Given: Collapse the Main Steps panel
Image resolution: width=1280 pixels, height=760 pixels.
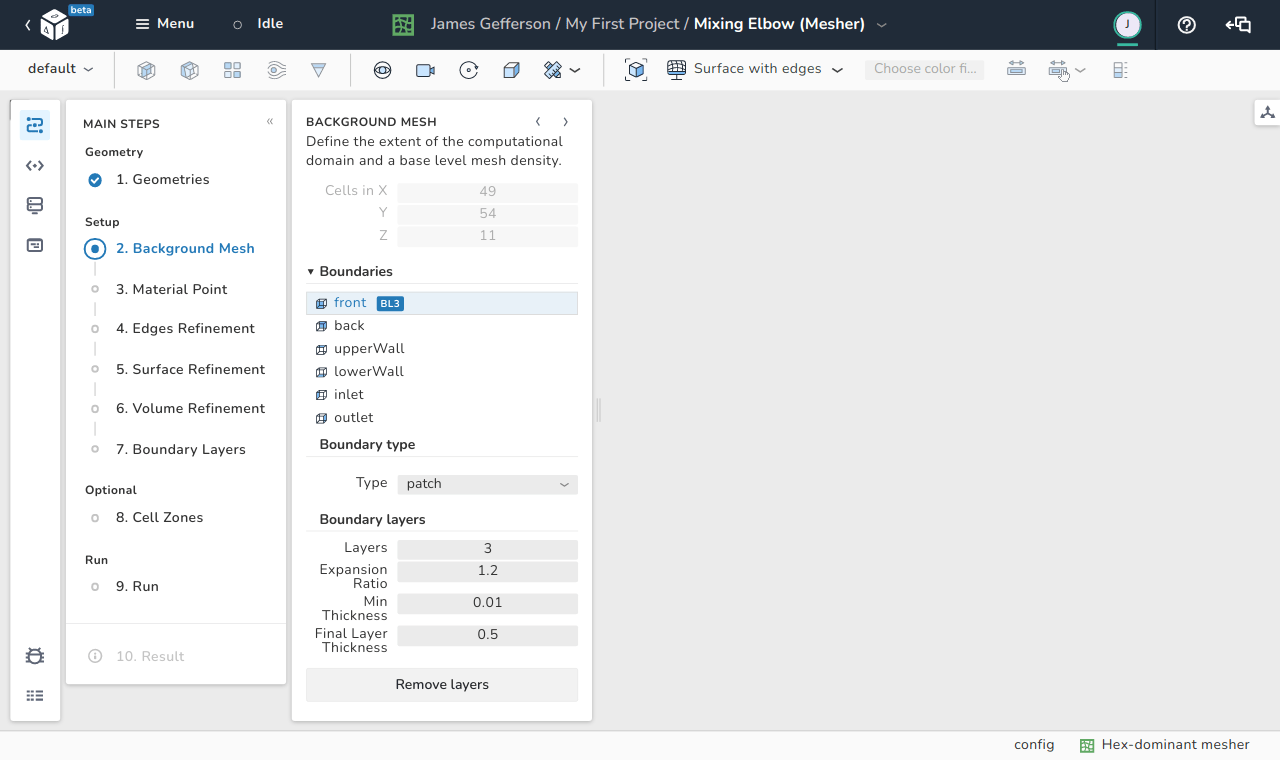Looking at the screenshot, I should [x=270, y=122].
